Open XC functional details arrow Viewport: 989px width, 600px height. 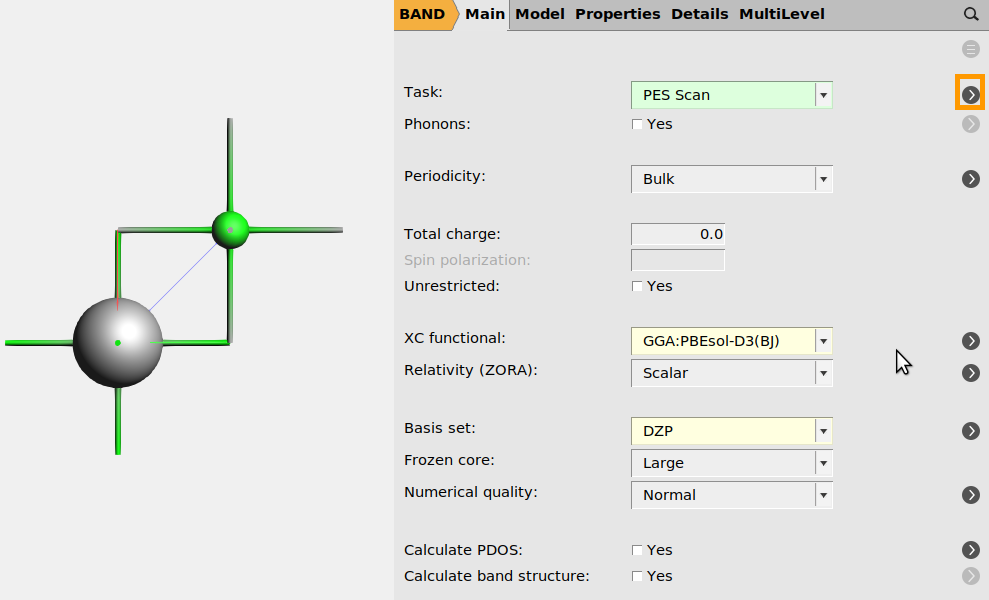970,341
